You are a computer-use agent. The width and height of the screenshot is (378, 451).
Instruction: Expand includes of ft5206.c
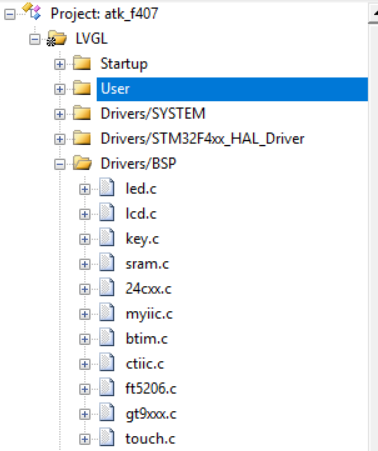(85, 389)
